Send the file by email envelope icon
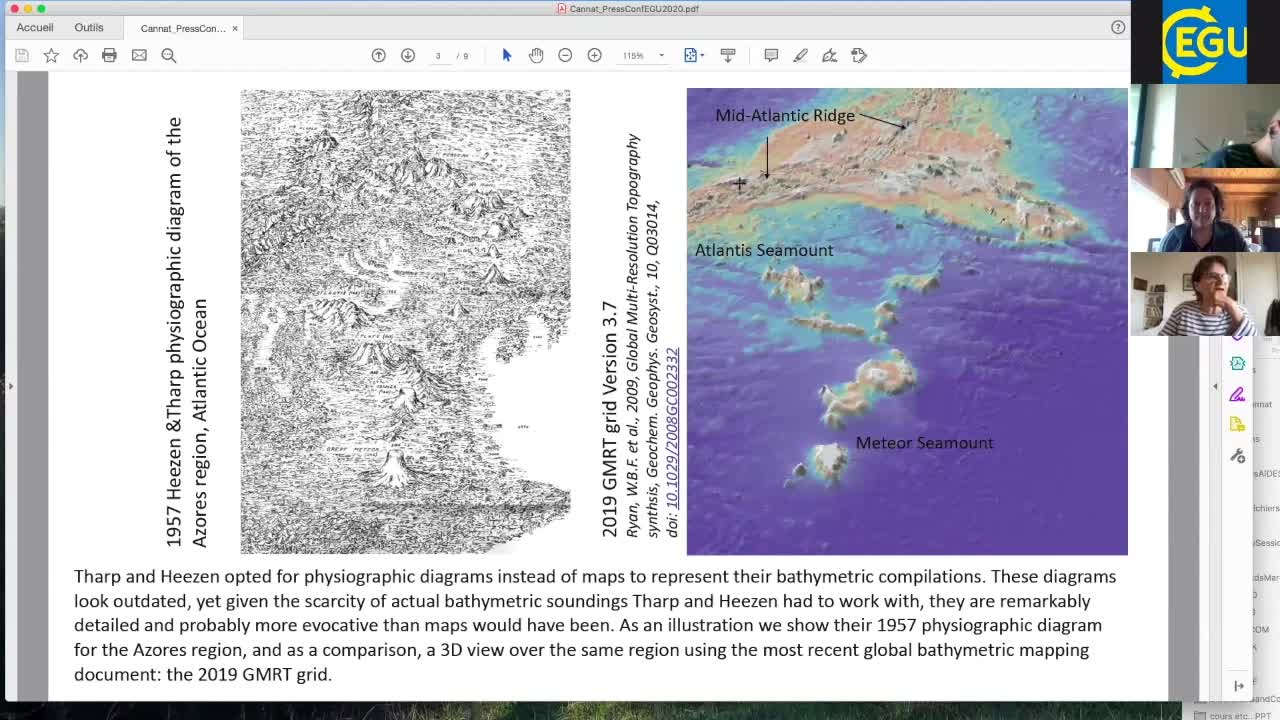 [x=139, y=55]
